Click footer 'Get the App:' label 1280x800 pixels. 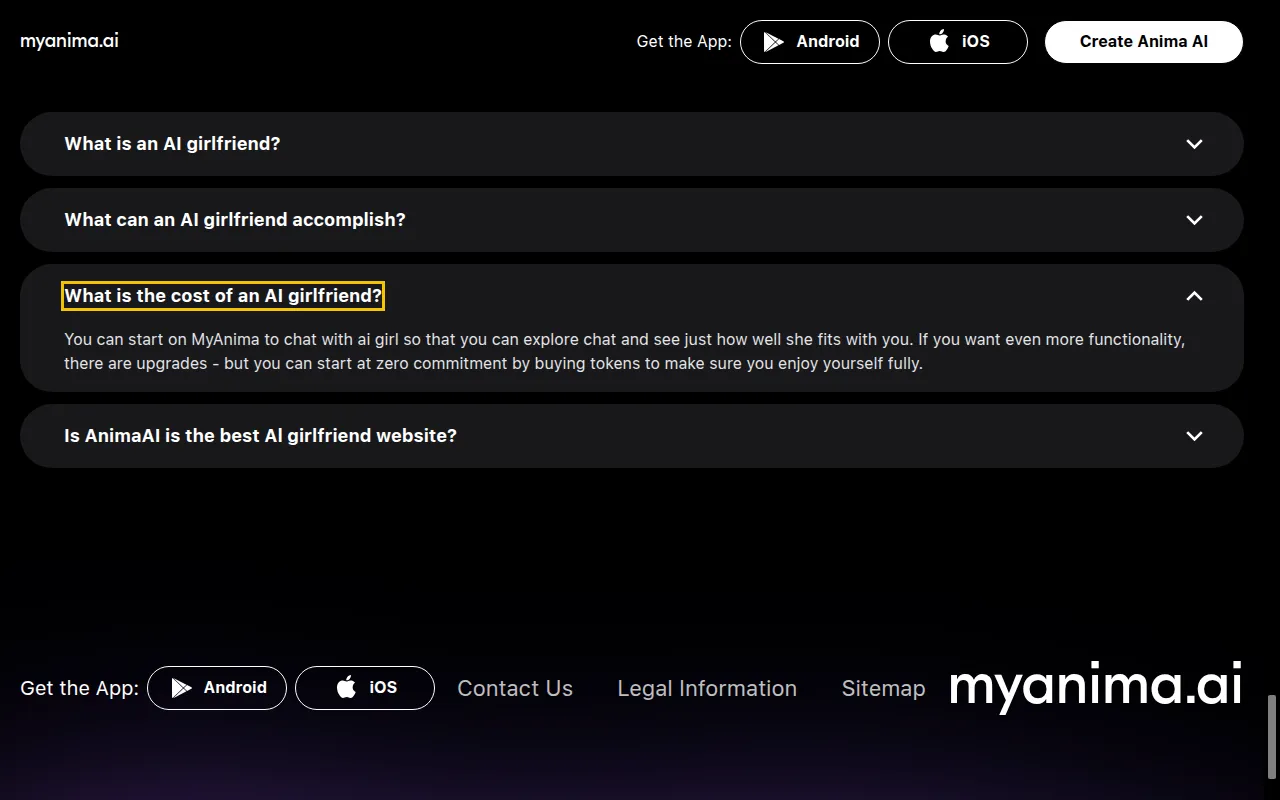pyautogui.click(x=79, y=688)
